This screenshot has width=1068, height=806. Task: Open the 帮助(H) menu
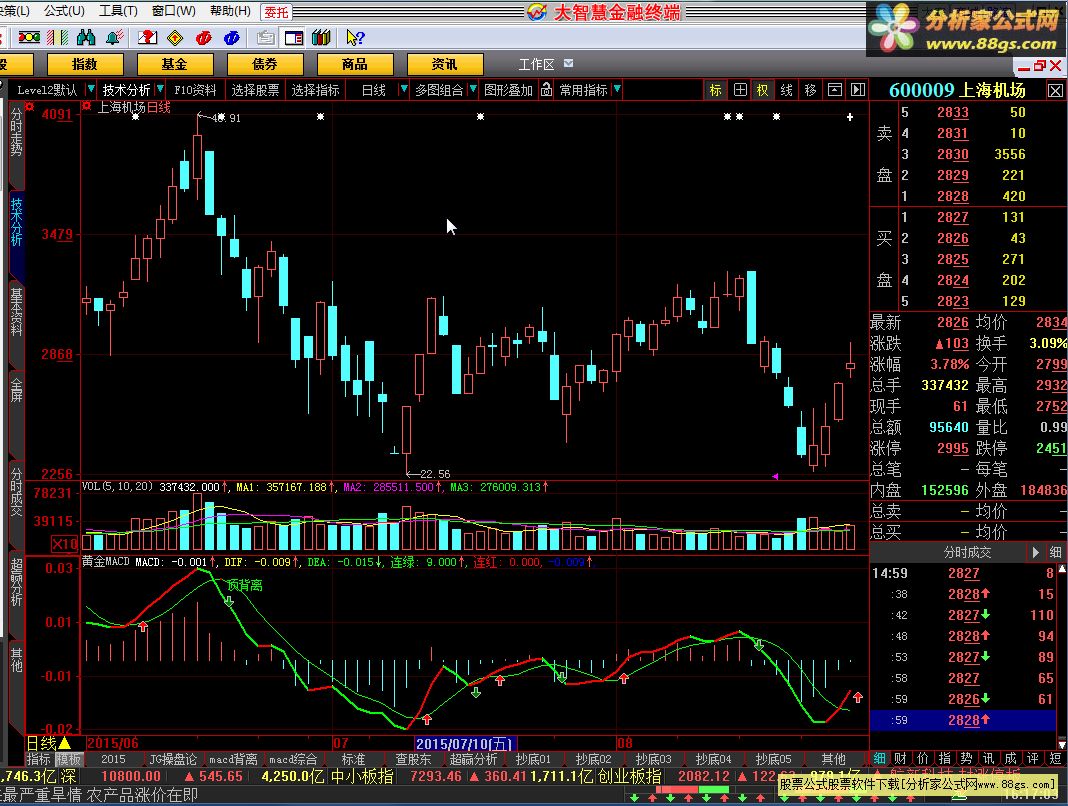click(230, 11)
